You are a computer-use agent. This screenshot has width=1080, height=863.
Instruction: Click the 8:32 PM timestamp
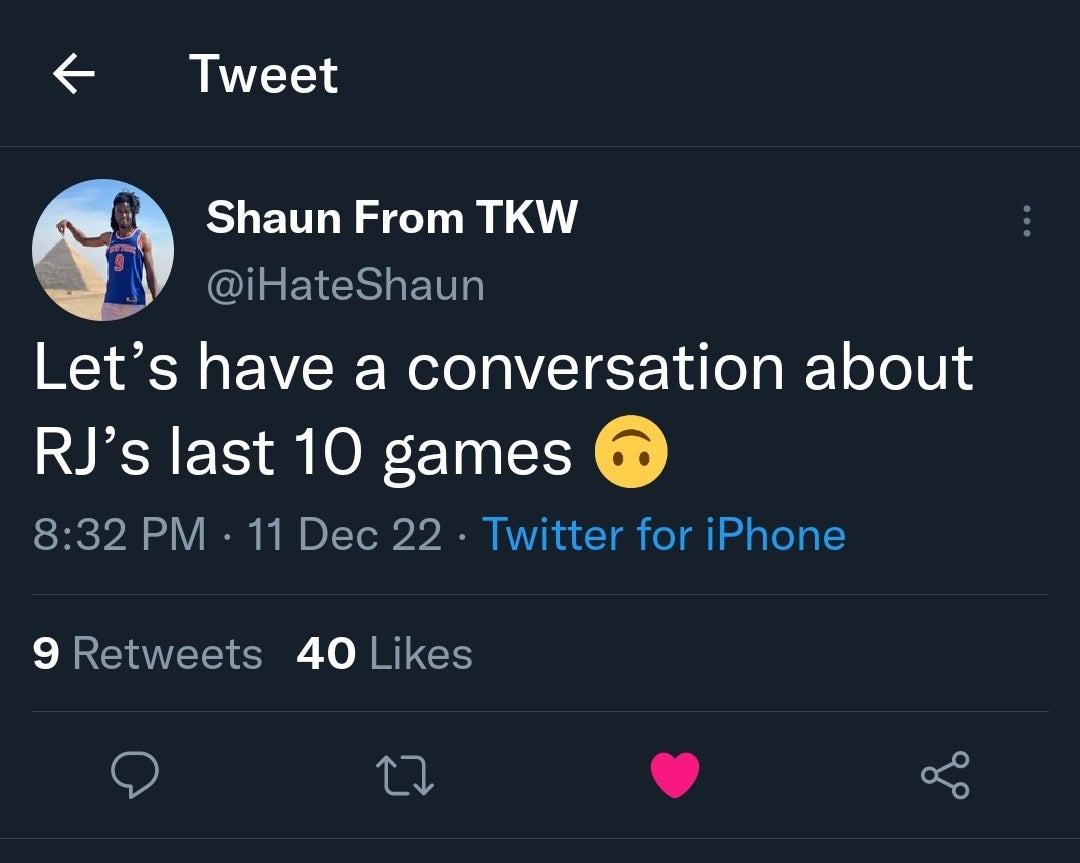pos(119,534)
